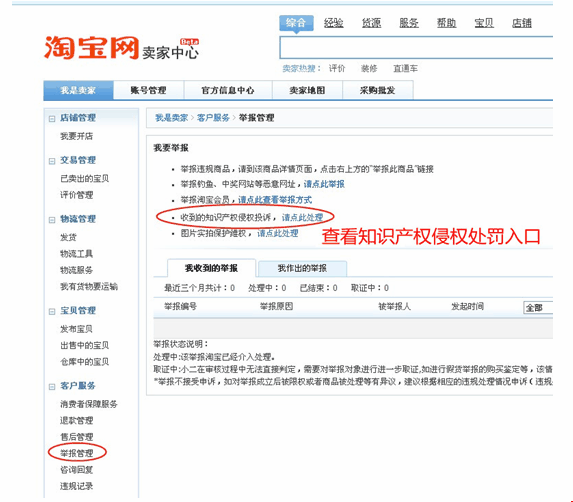This screenshot has height=502, width=573.
Task: Click 请点此处理 for 知识产权侵权投诉
Action: tap(302, 218)
